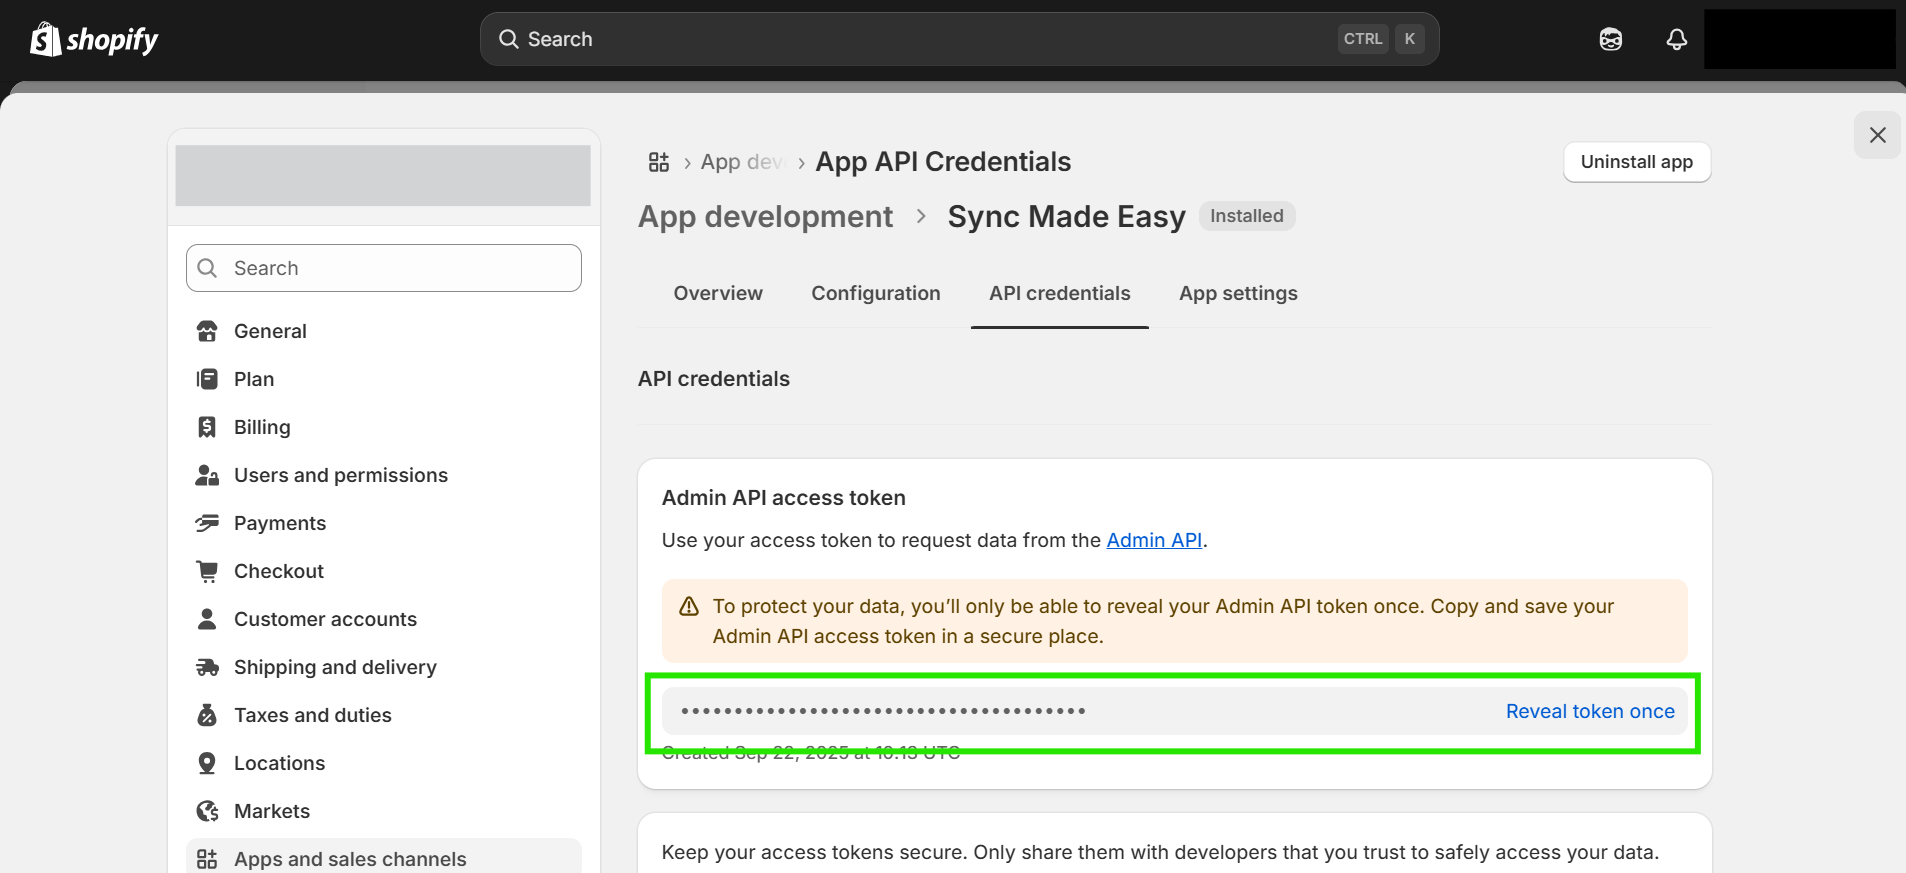Click the Shipping and delivery truck icon
This screenshot has width=1906, height=873.
[x=207, y=667]
